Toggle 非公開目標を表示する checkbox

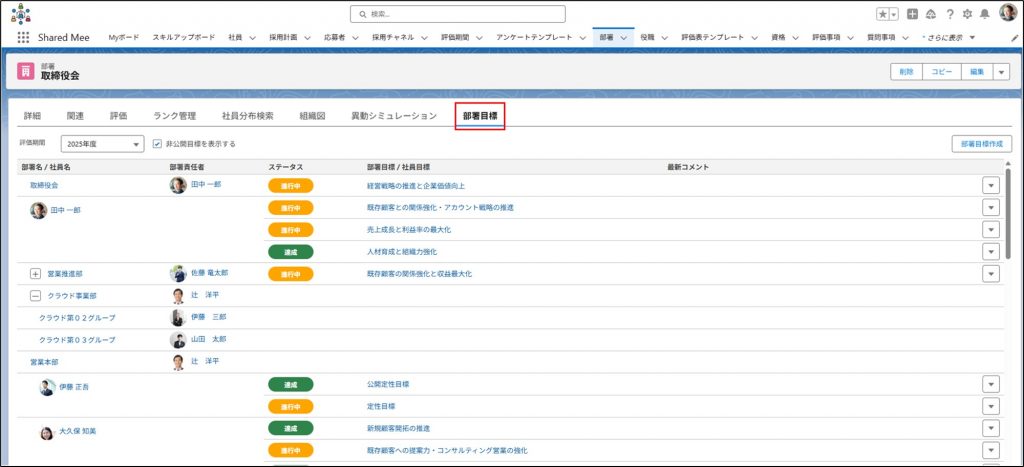(x=157, y=144)
